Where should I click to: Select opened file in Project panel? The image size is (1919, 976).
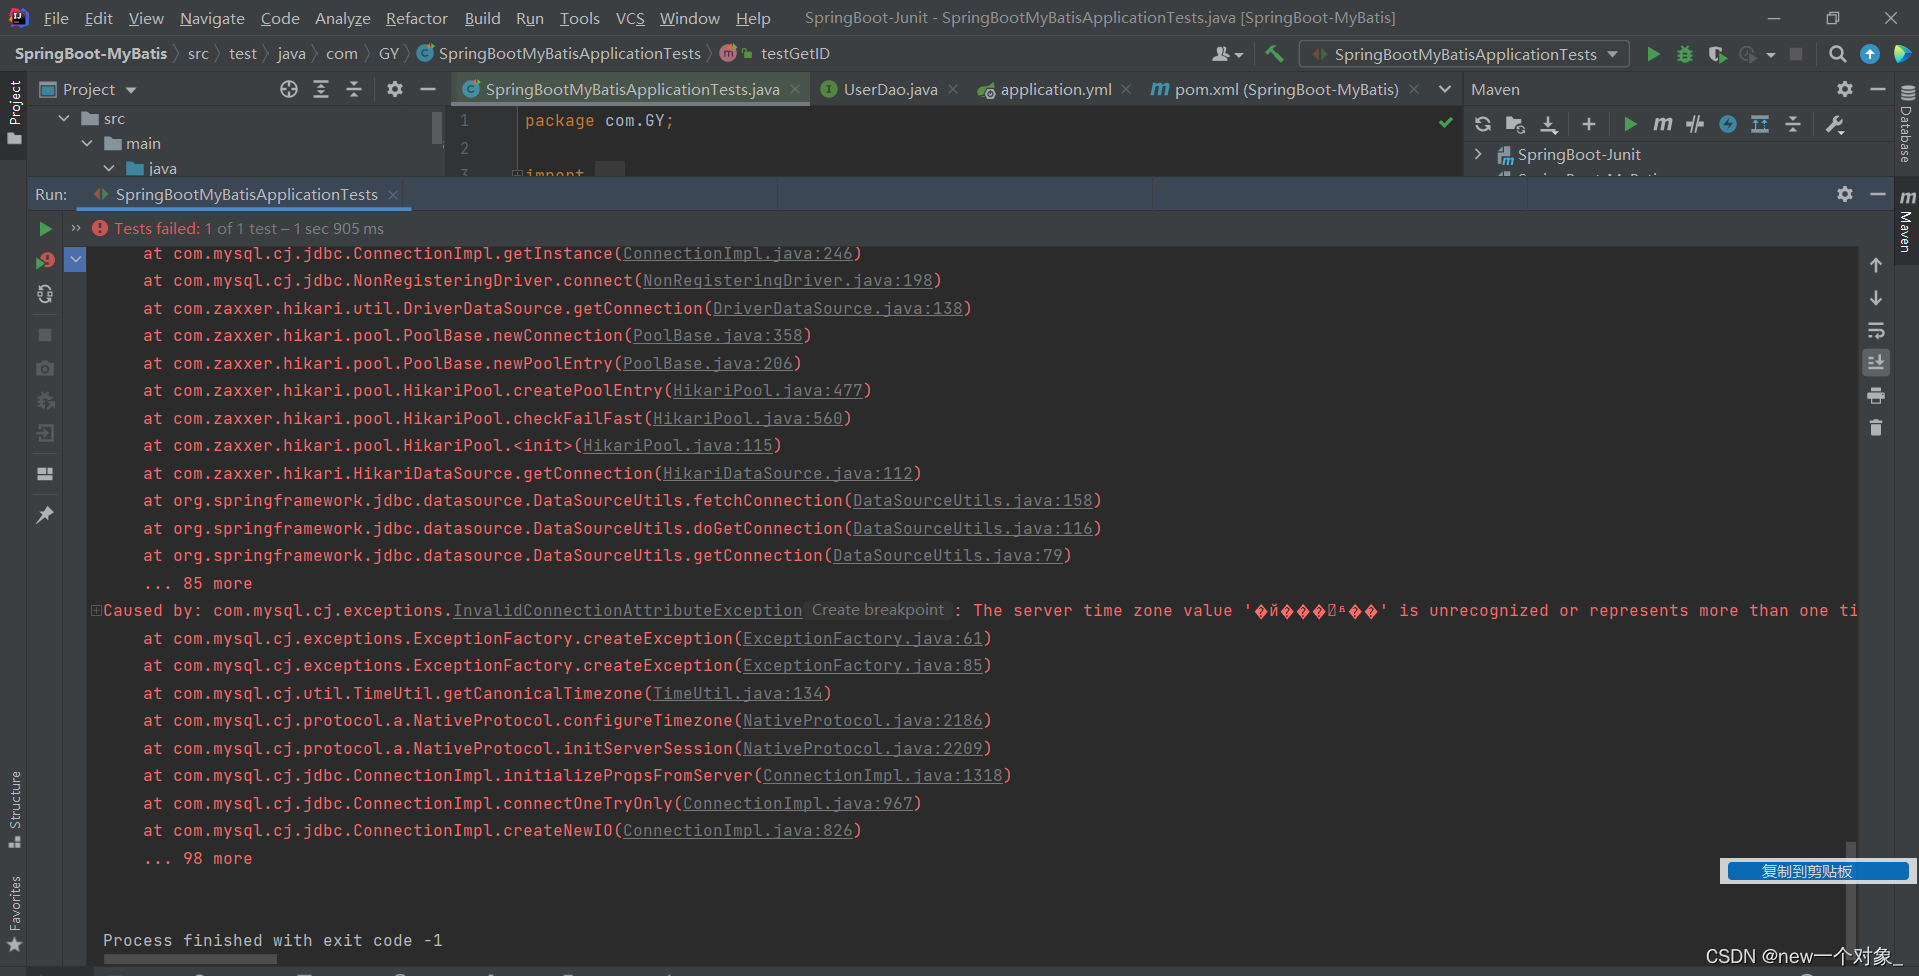click(x=289, y=89)
